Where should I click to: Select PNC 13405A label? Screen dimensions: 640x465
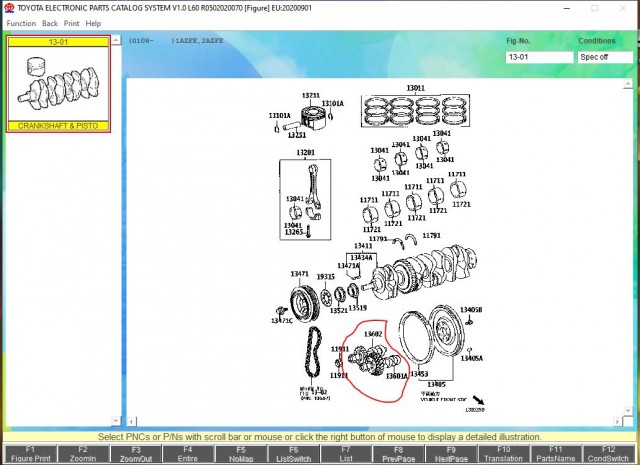pos(472,358)
